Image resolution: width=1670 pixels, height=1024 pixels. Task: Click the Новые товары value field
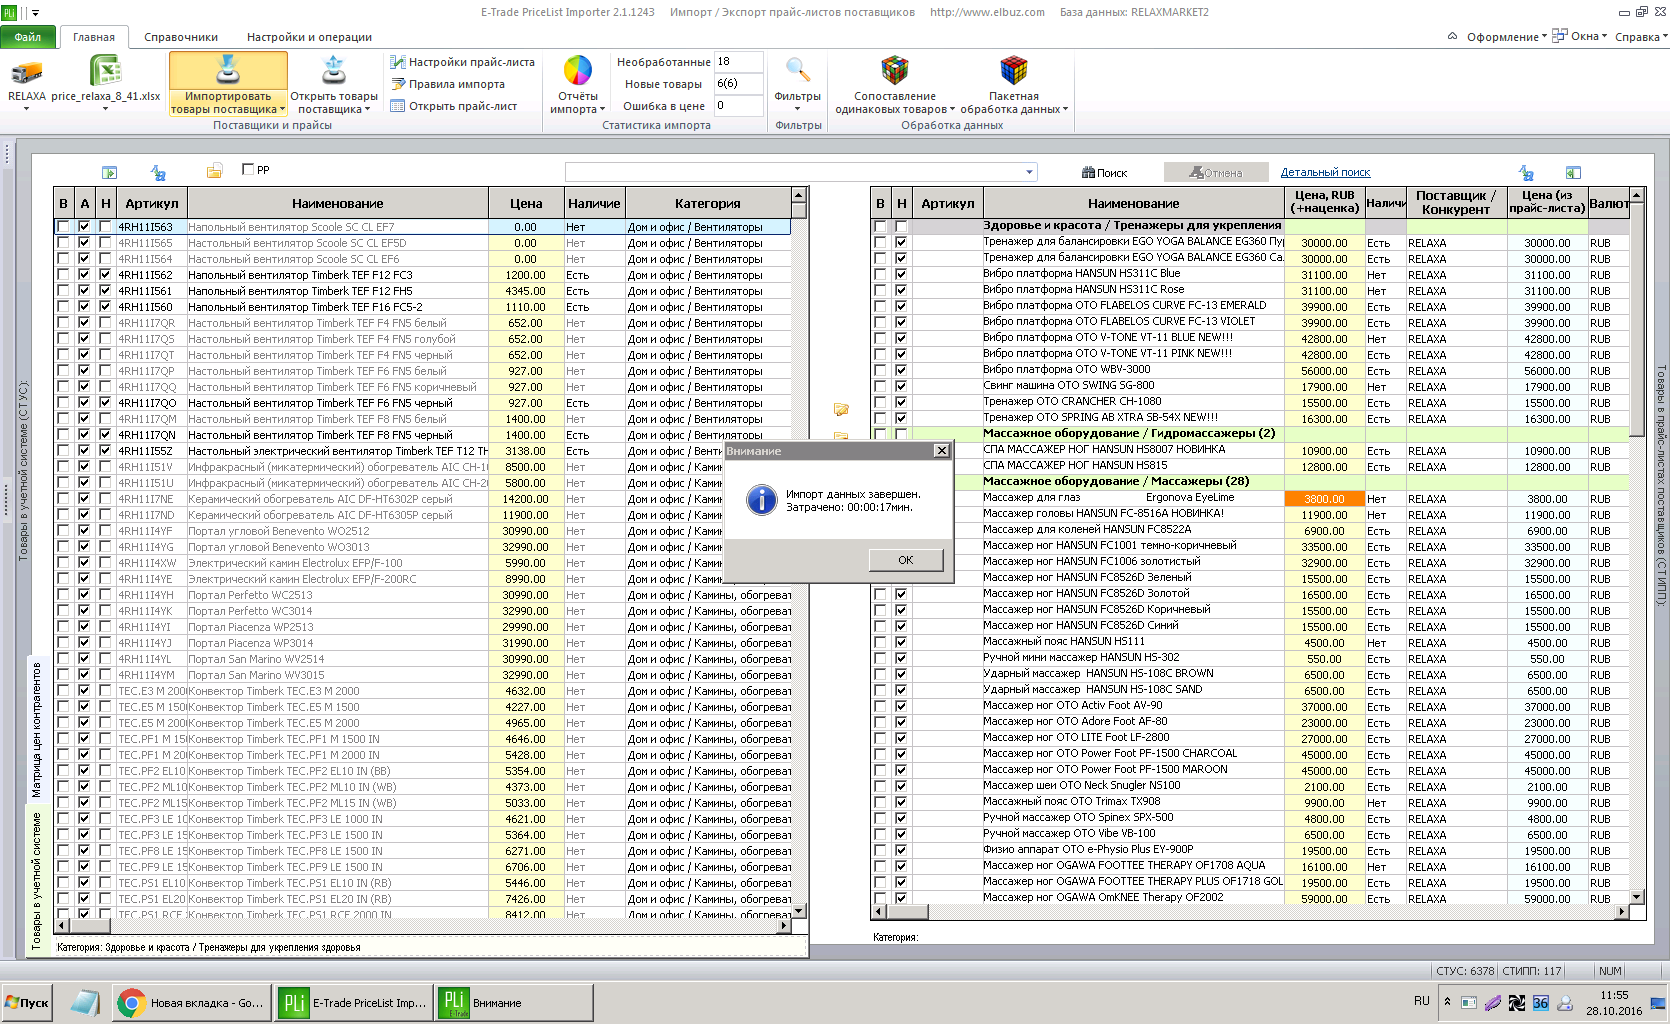point(738,84)
